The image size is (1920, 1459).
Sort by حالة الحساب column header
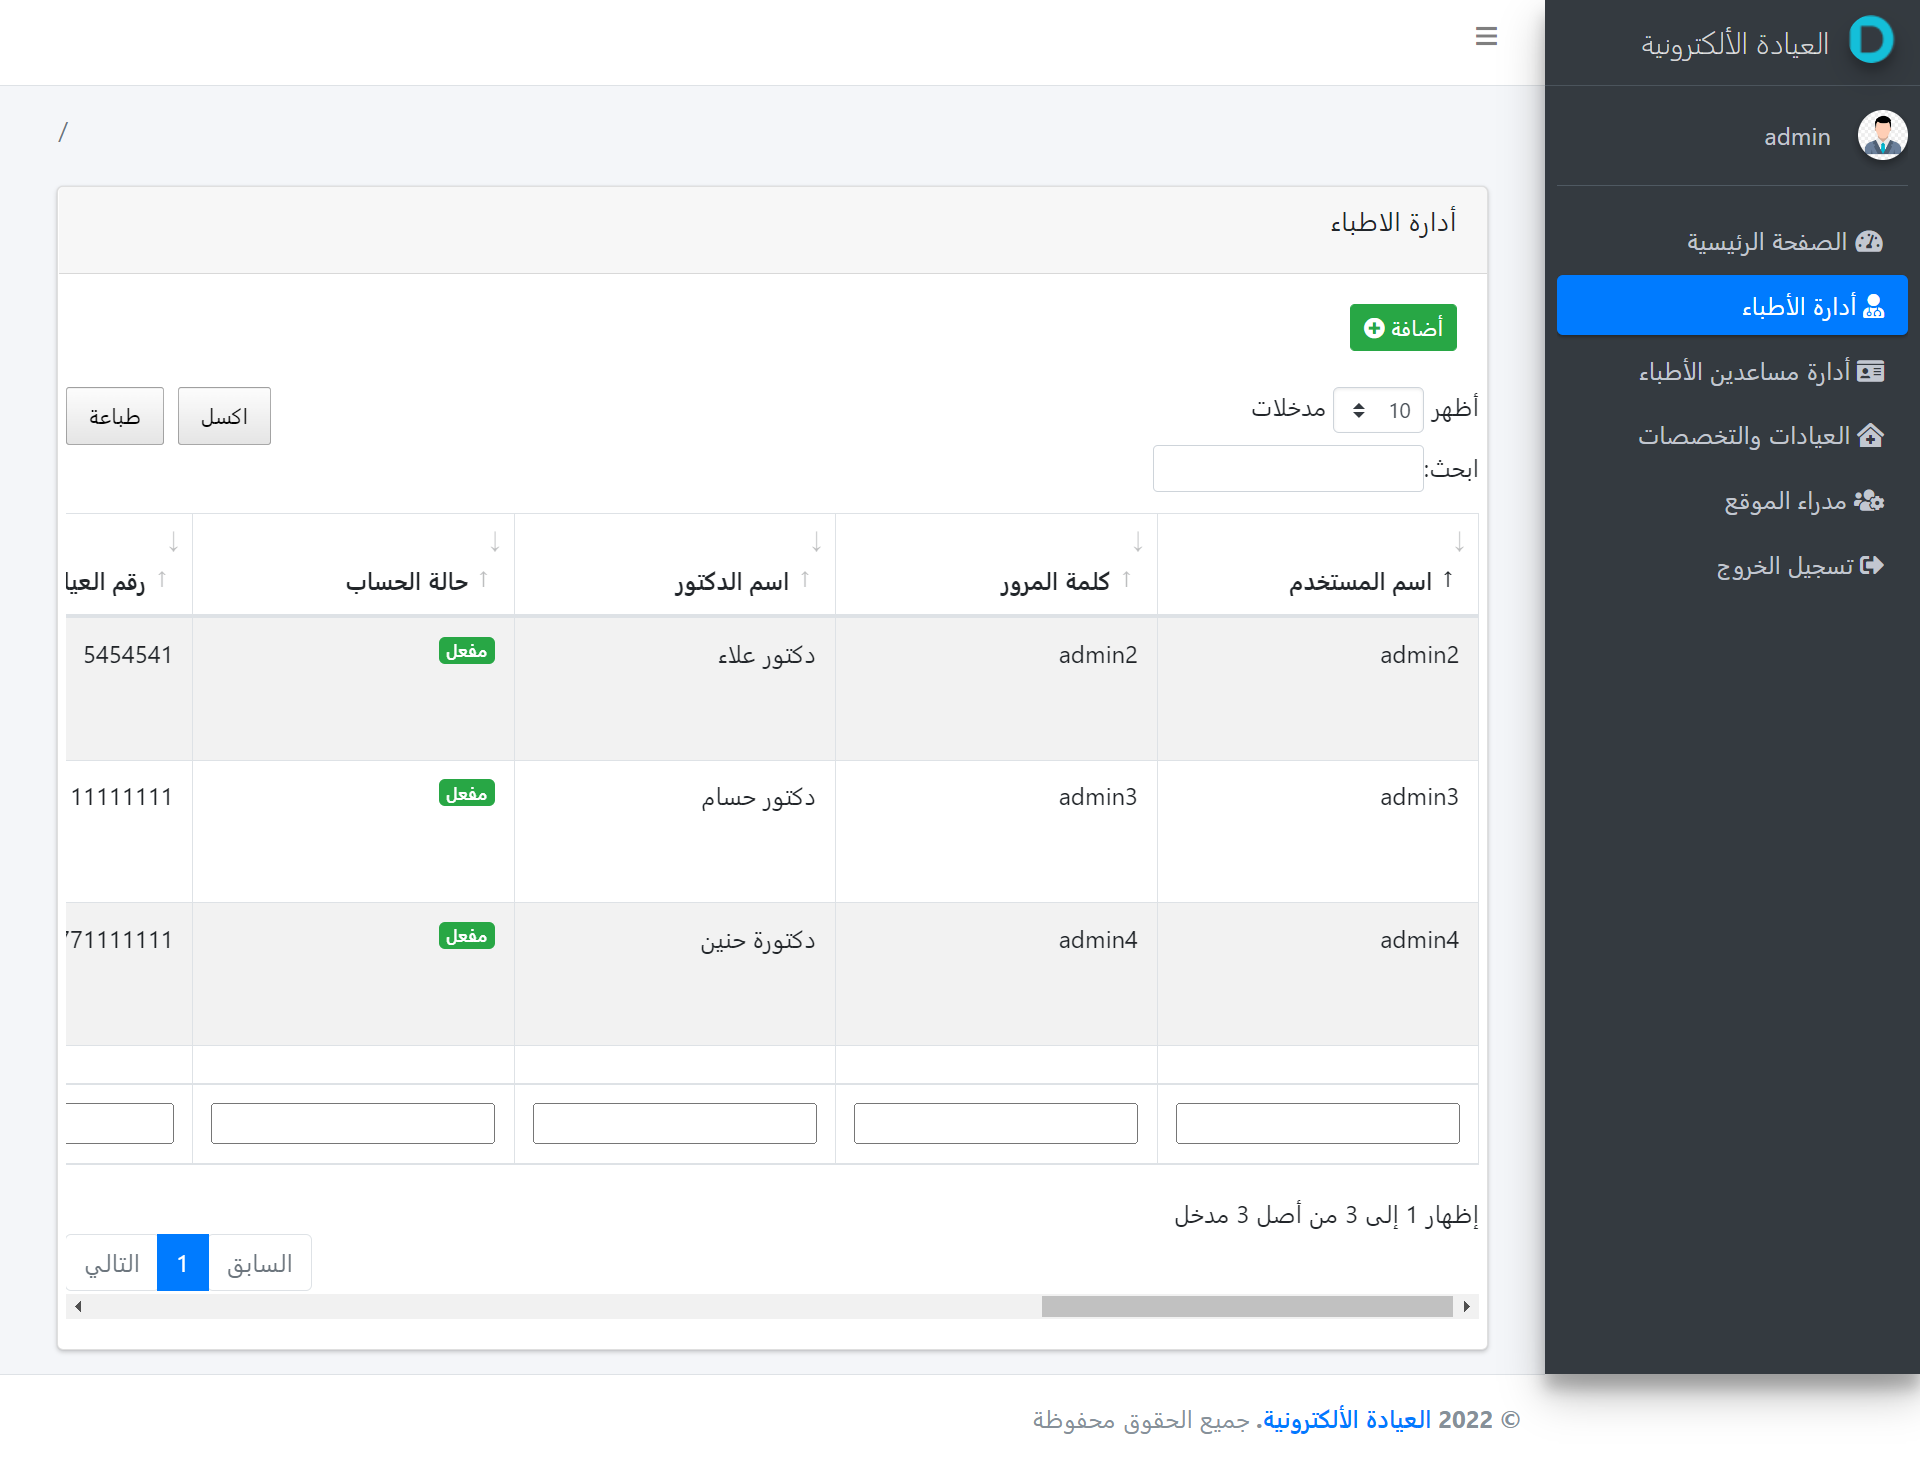(406, 582)
